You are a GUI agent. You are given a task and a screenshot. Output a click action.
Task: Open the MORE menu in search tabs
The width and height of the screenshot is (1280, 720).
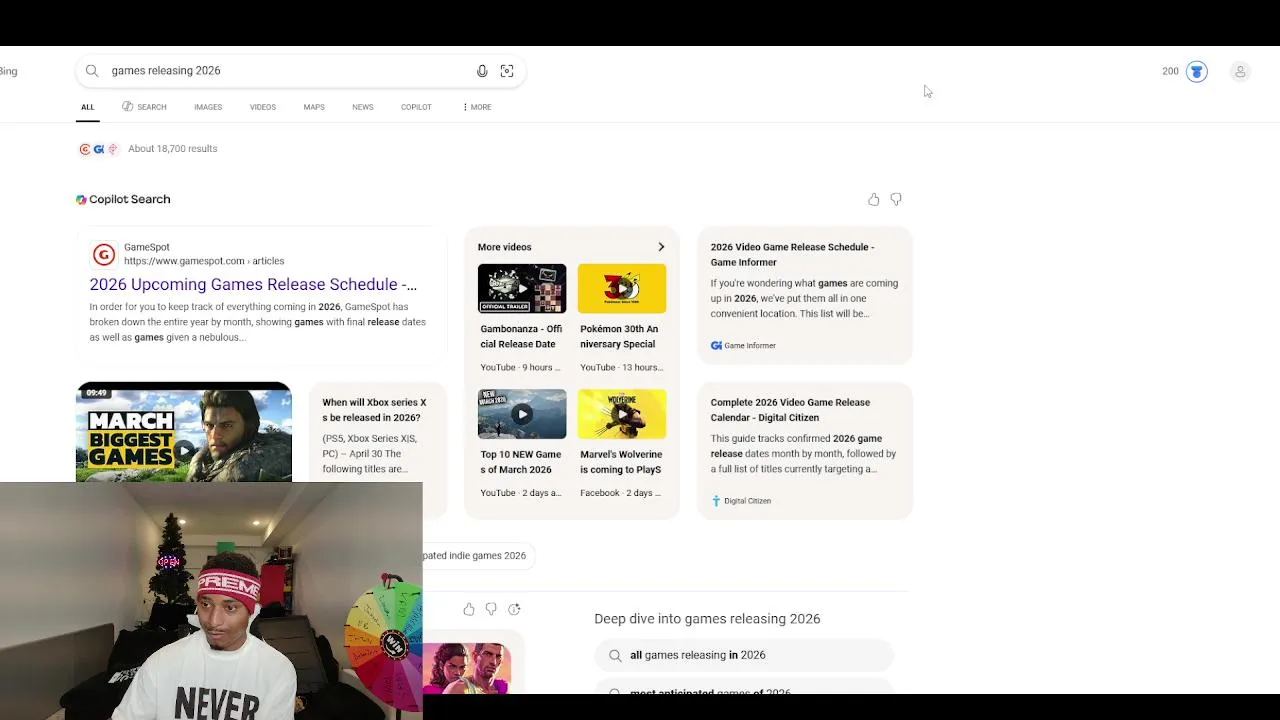tap(477, 107)
